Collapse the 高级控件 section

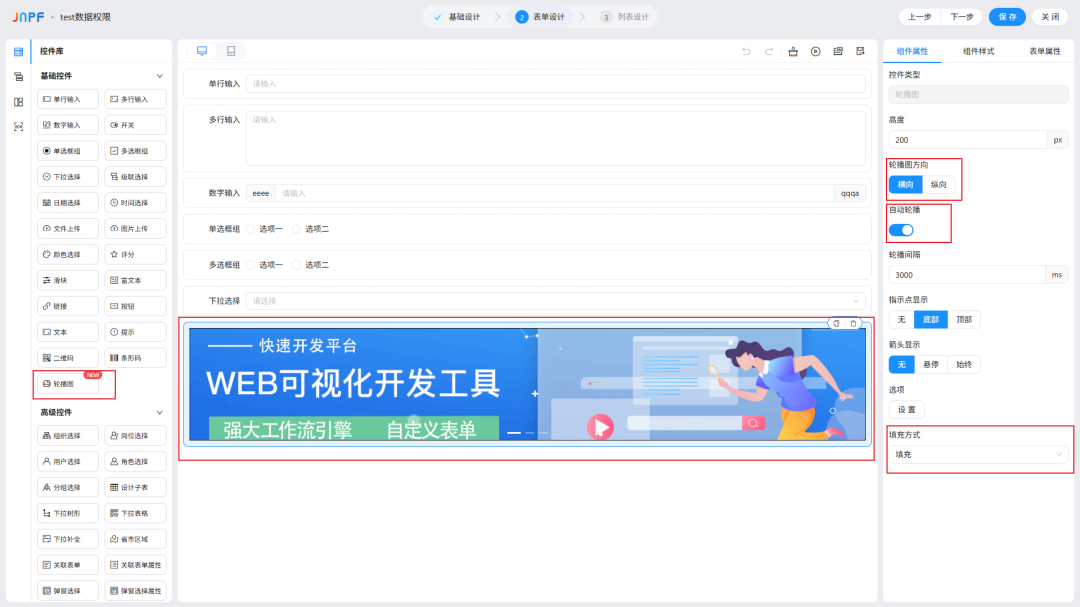[160, 413]
